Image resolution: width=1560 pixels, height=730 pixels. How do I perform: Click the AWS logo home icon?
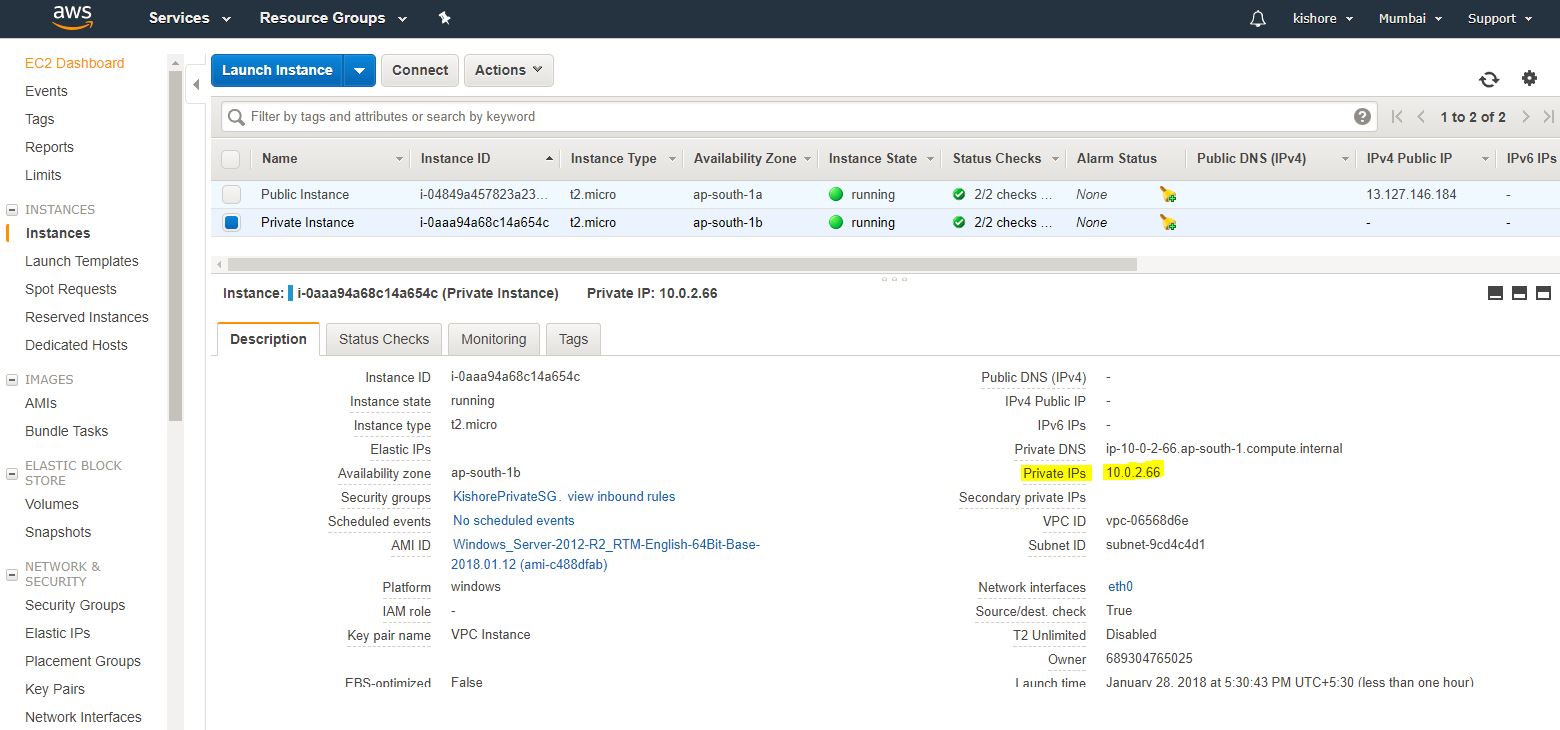pyautogui.click(x=73, y=17)
